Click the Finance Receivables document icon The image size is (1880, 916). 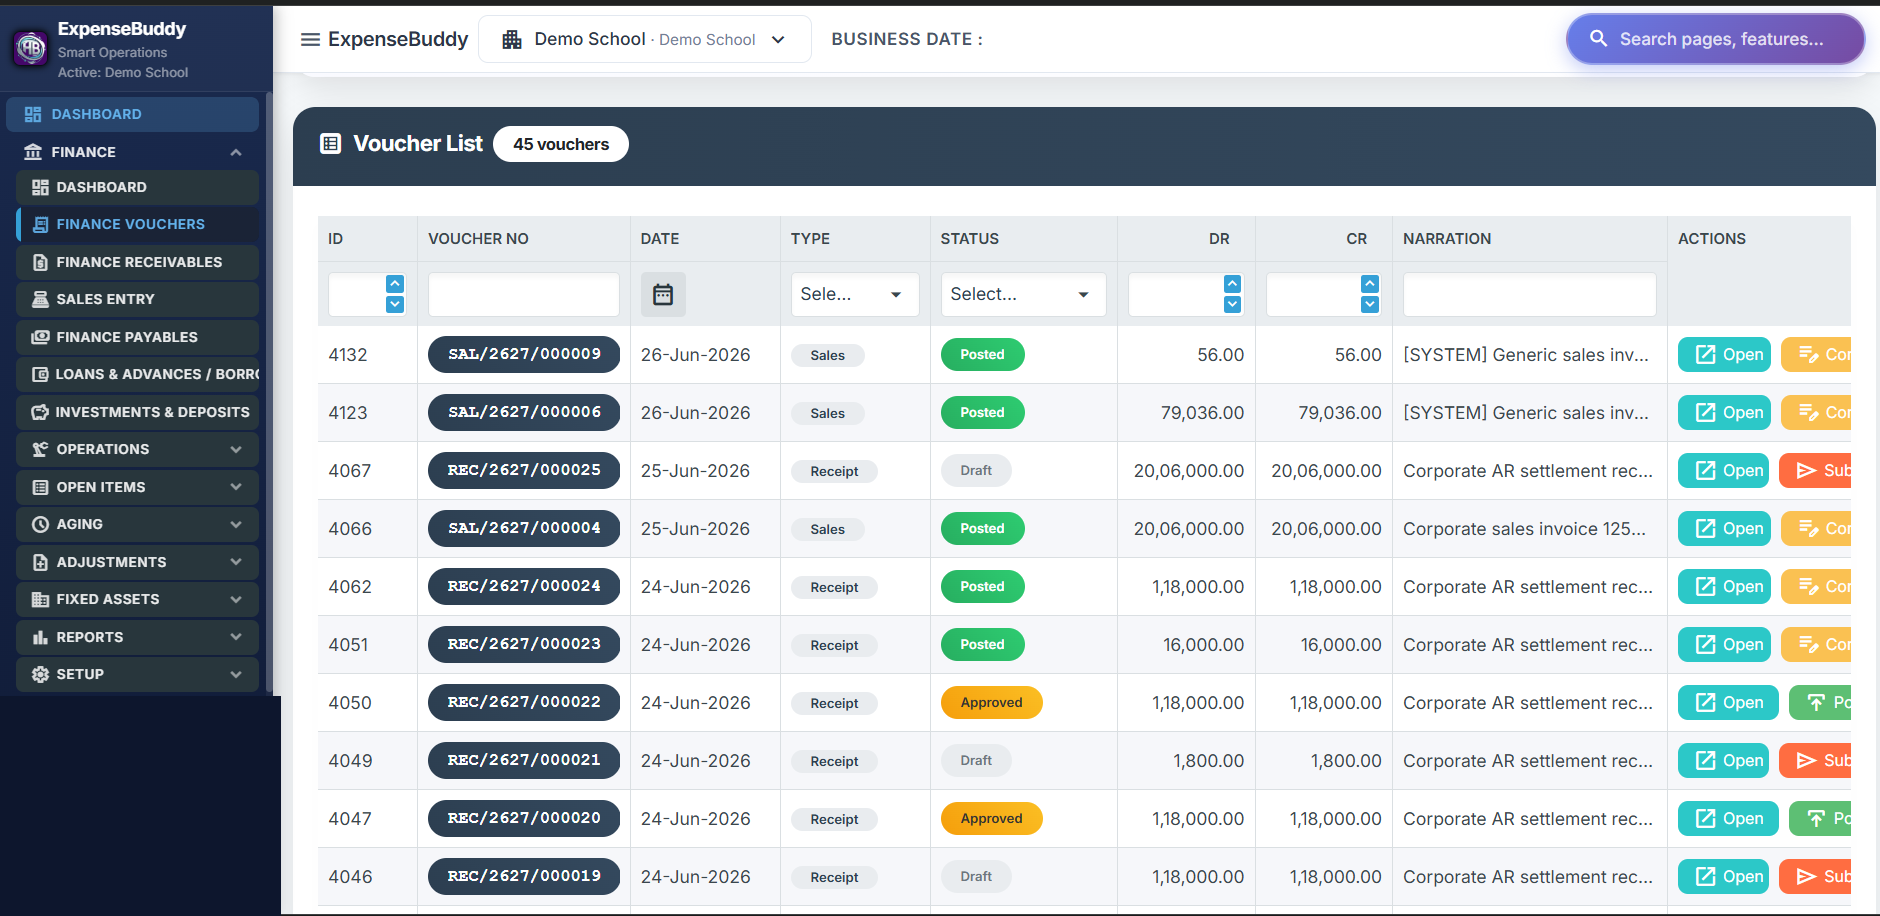(x=40, y=262)
